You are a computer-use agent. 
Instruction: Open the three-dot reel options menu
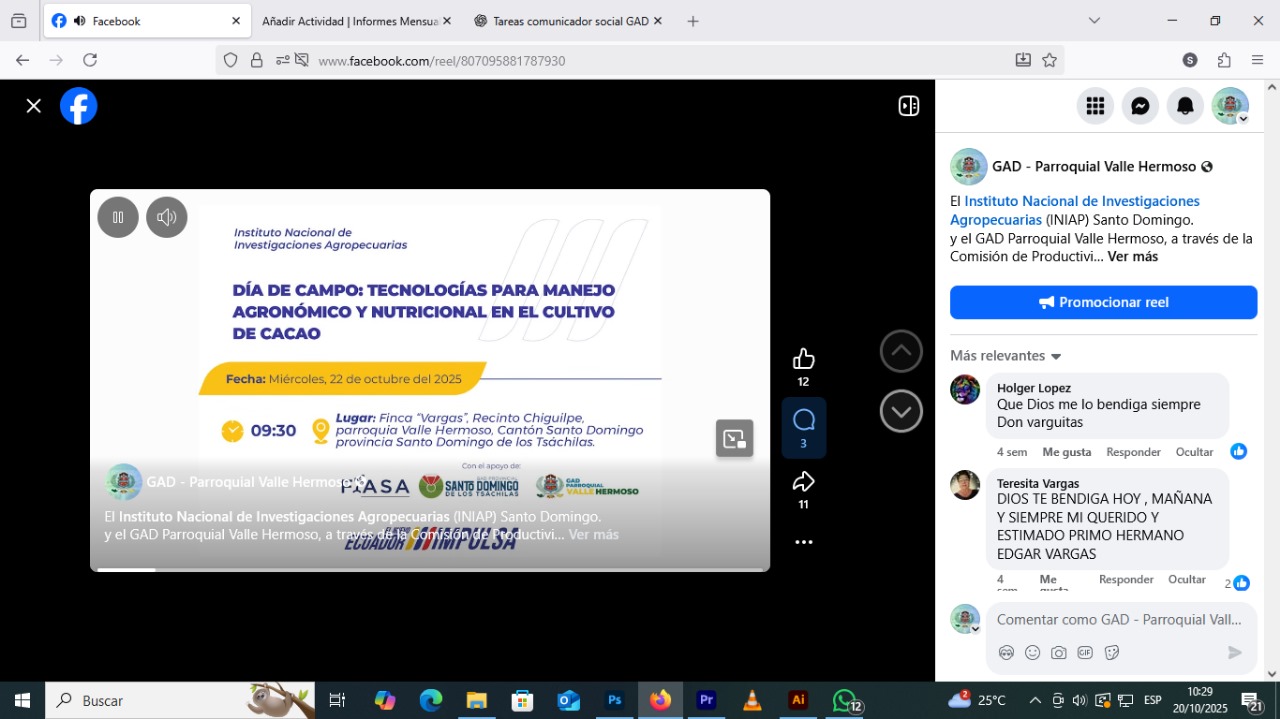(x=803, y=542)
